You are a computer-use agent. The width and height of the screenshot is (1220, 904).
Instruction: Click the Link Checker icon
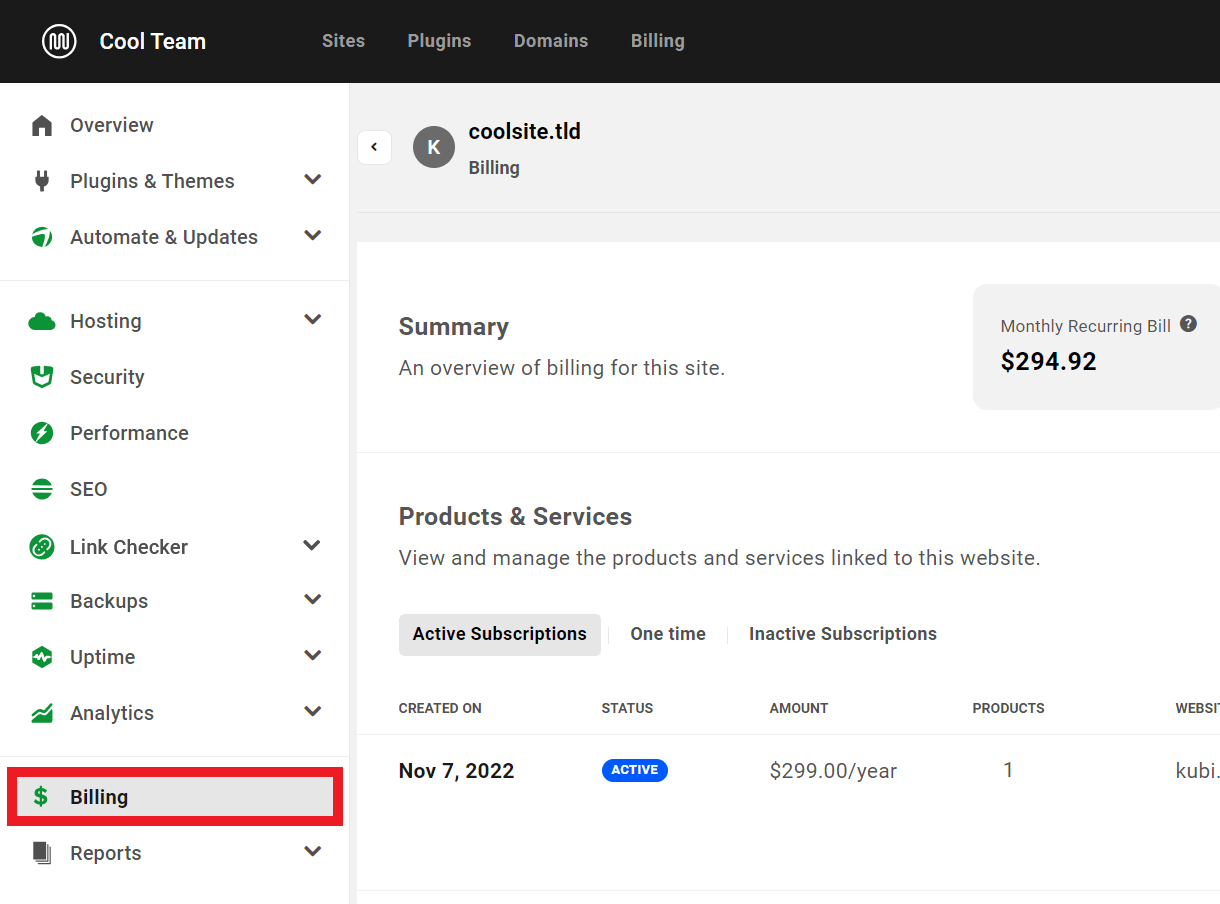pyautogui.click(x=41, y=547)
